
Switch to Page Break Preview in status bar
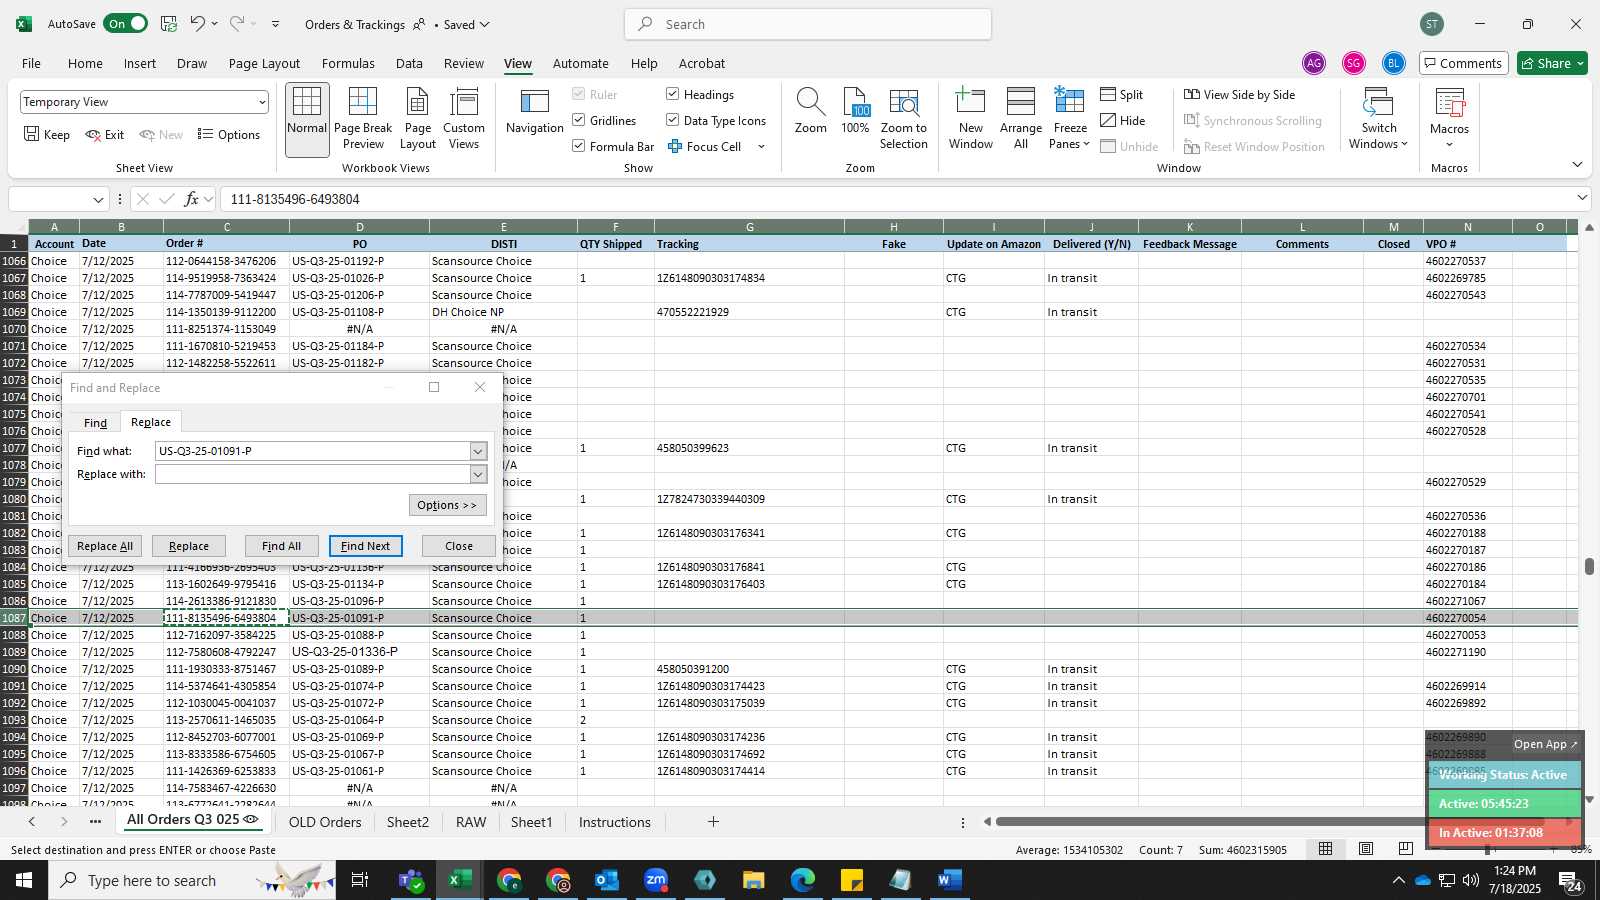tap(1405, 849)
